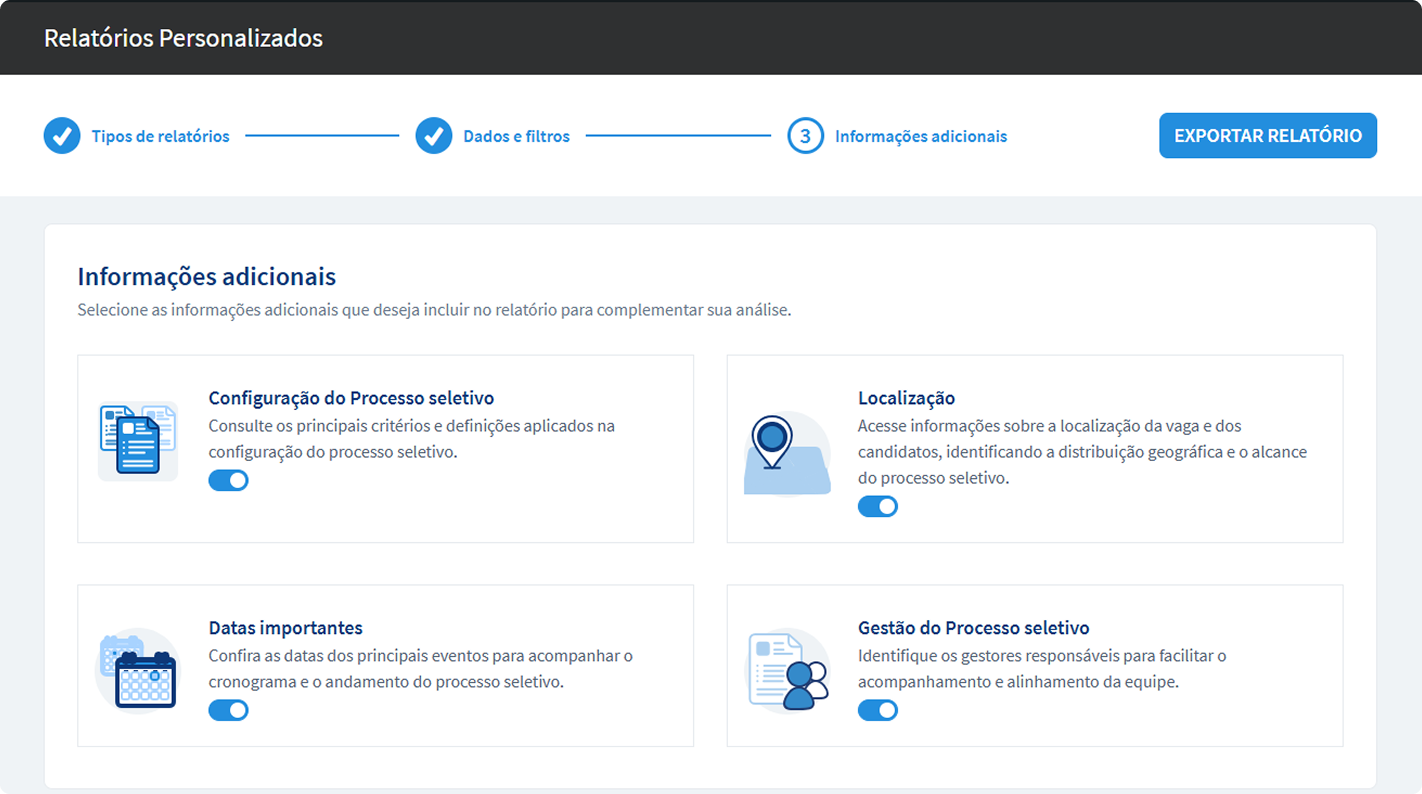Viewport: 1422px width, 794px height.
Task: Select the Datas importantes card heading
Action: pos(285,628)
